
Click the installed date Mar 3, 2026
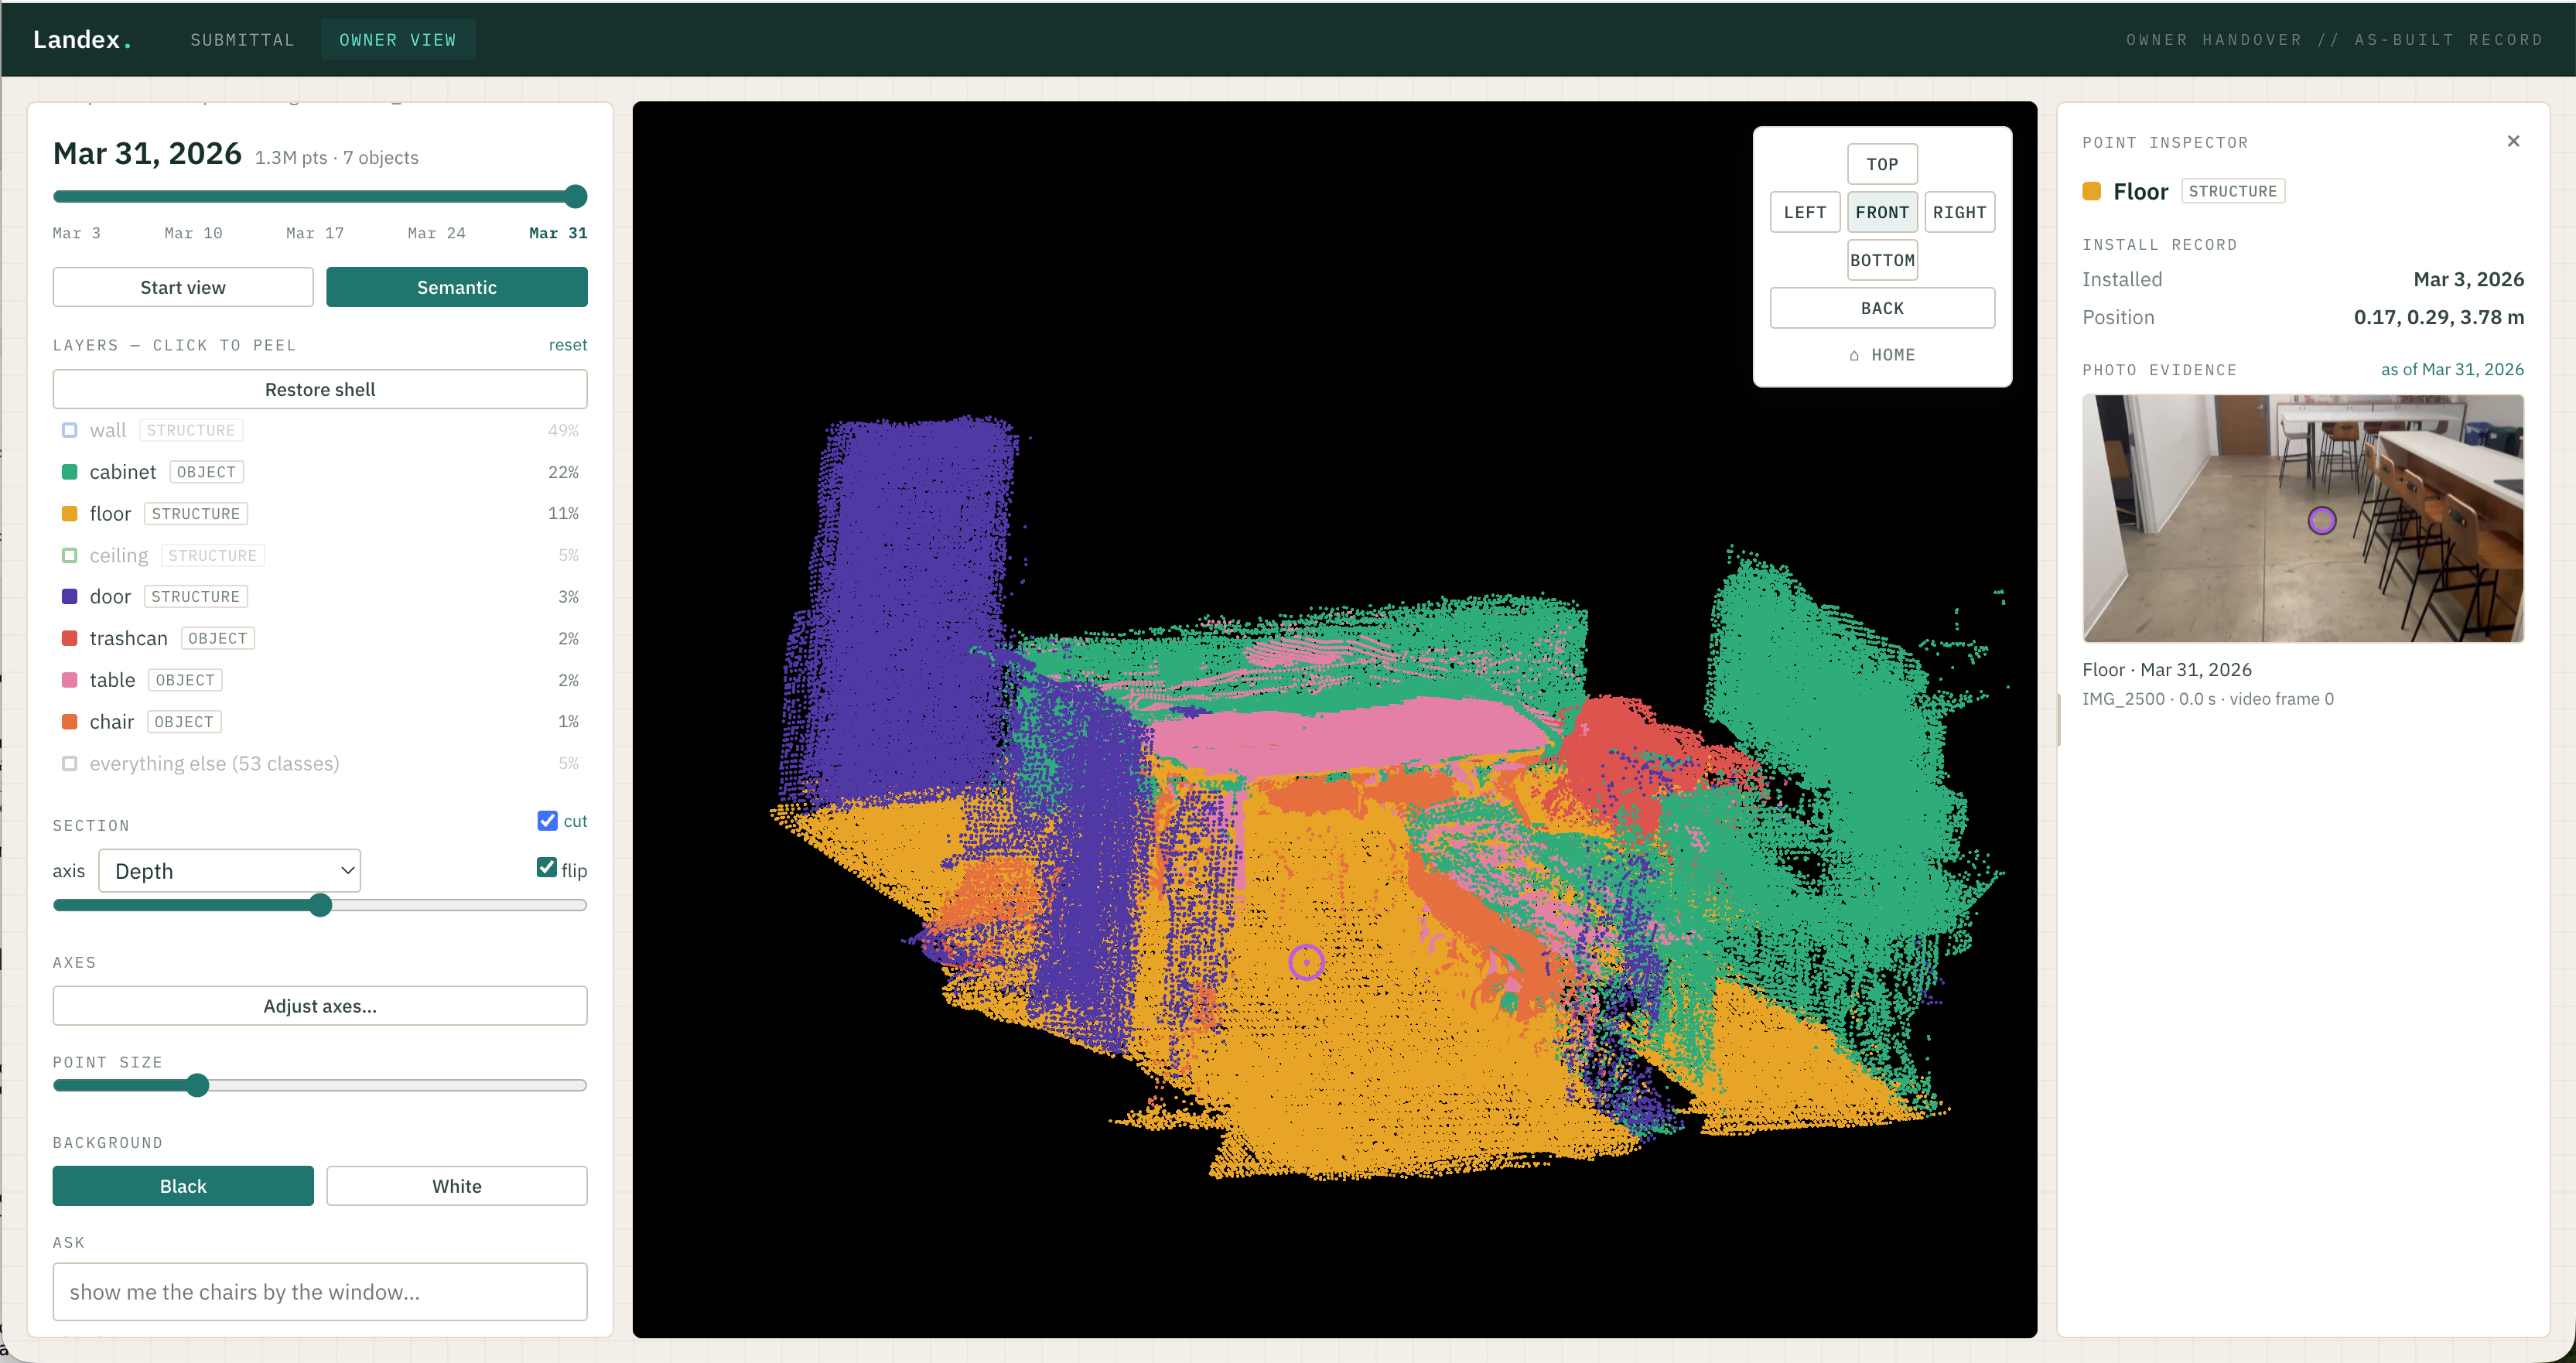(2468, 279)
